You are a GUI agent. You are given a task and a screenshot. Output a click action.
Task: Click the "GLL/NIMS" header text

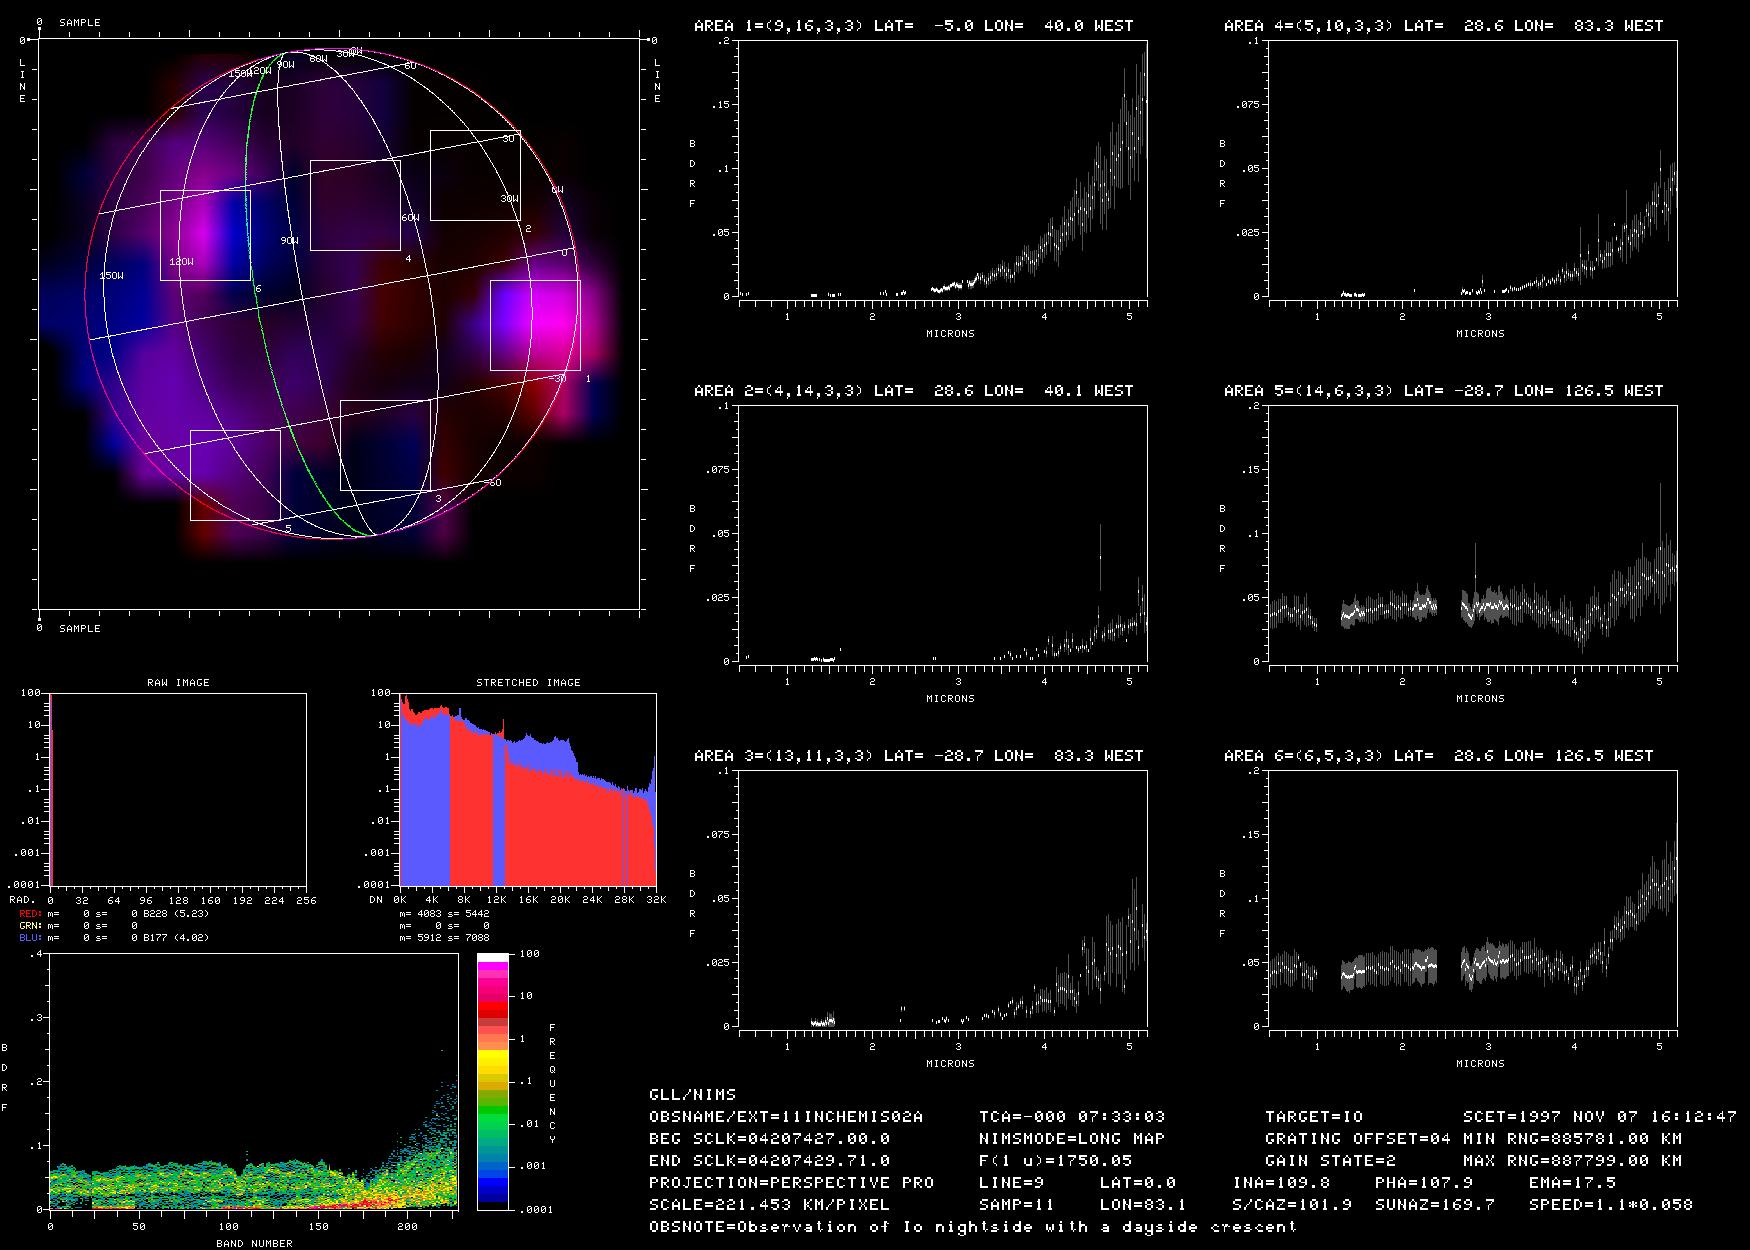click(692, 1095)
